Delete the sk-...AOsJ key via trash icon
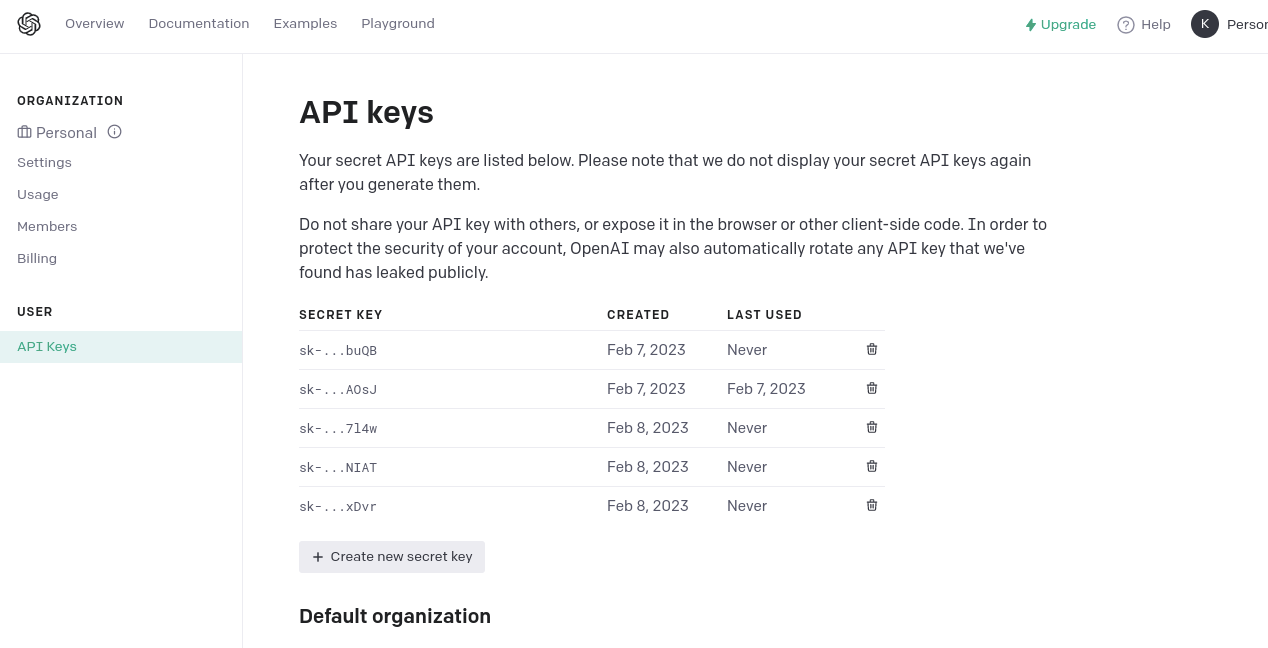Image resolution: width=1268 pixels, height=648 pixels. [872, 388]
